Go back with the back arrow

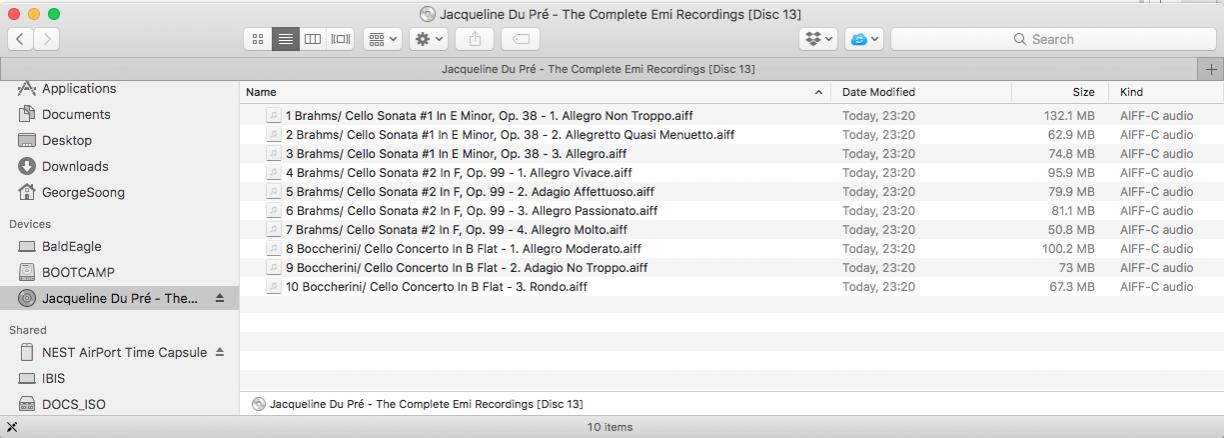click(x=21, y=39)
